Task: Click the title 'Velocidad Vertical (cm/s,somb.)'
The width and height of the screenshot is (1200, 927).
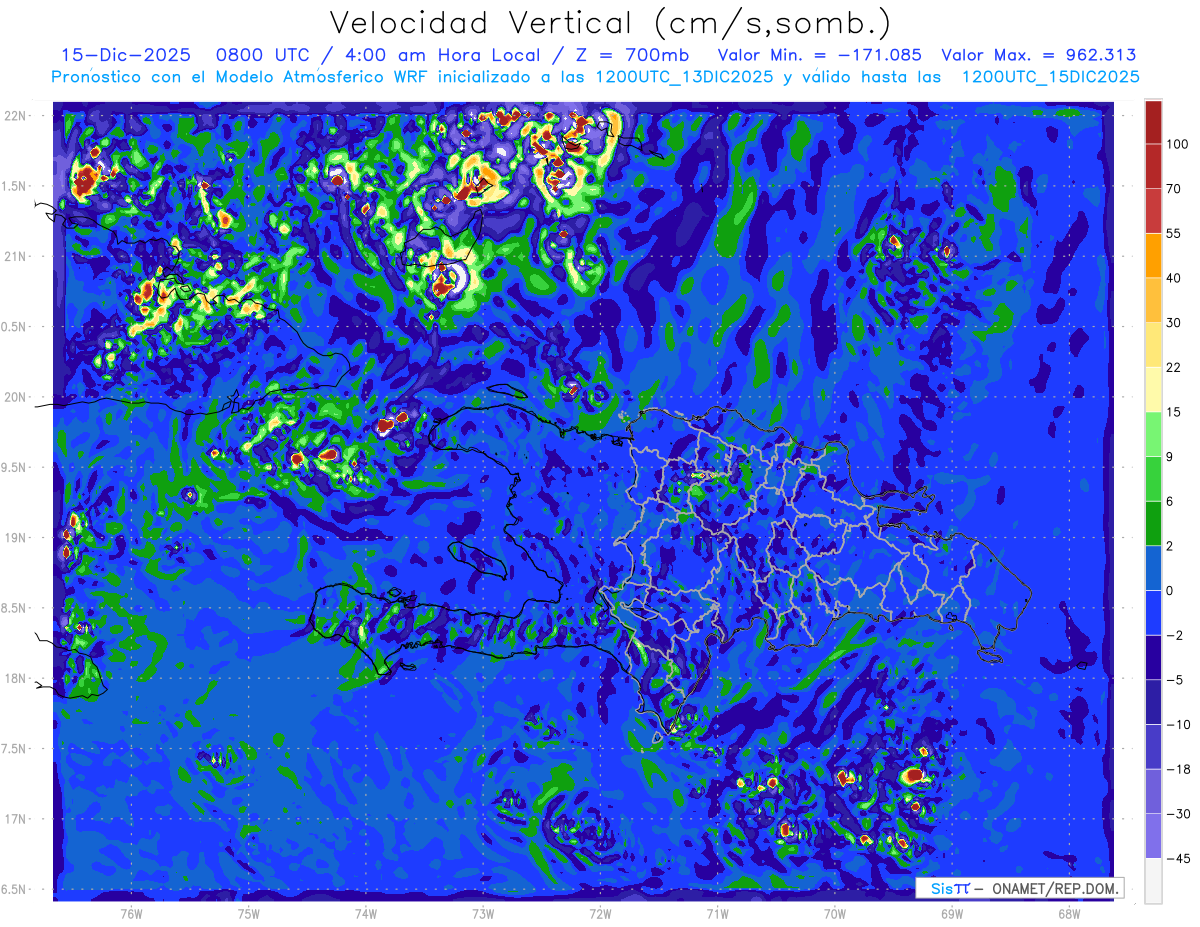Action: [609, 23]
